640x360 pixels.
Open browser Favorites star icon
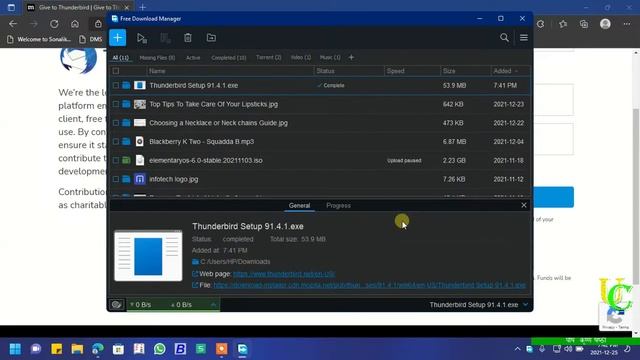pyautogui.click(x=563, y=24)
